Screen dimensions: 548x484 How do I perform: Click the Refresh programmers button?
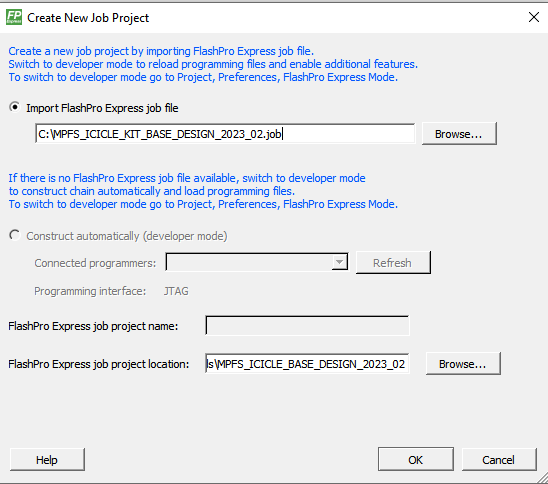[x=393, y=262]
